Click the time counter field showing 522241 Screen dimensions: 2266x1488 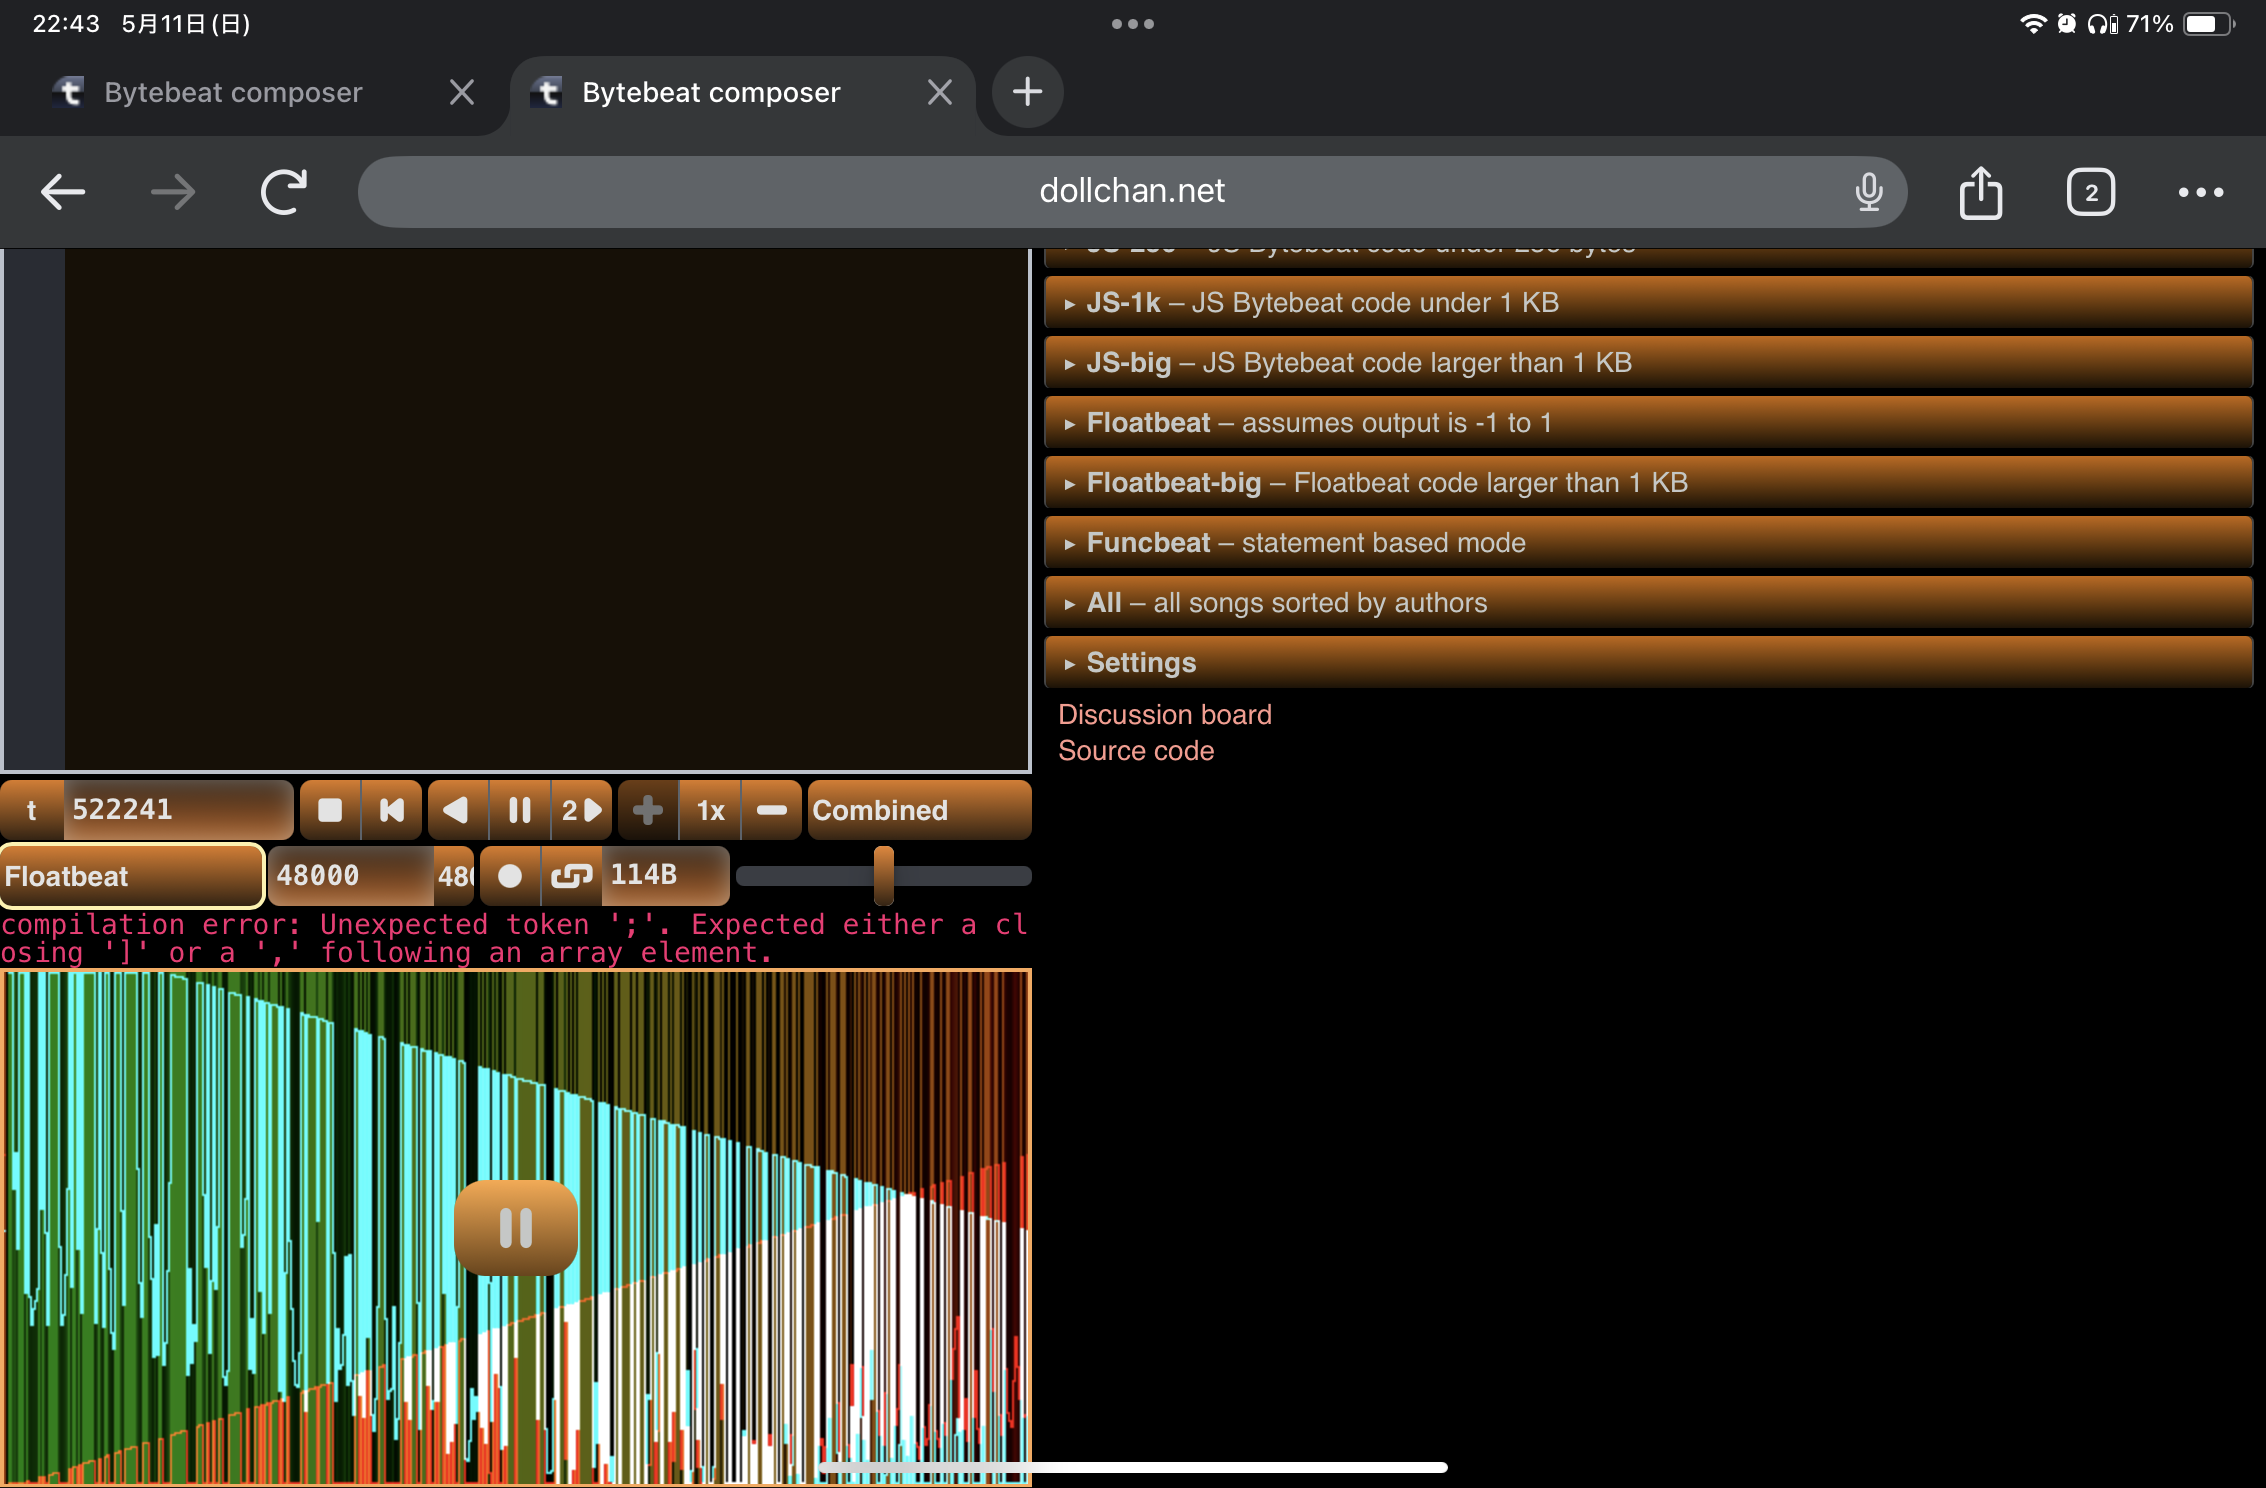coord(178,810)
